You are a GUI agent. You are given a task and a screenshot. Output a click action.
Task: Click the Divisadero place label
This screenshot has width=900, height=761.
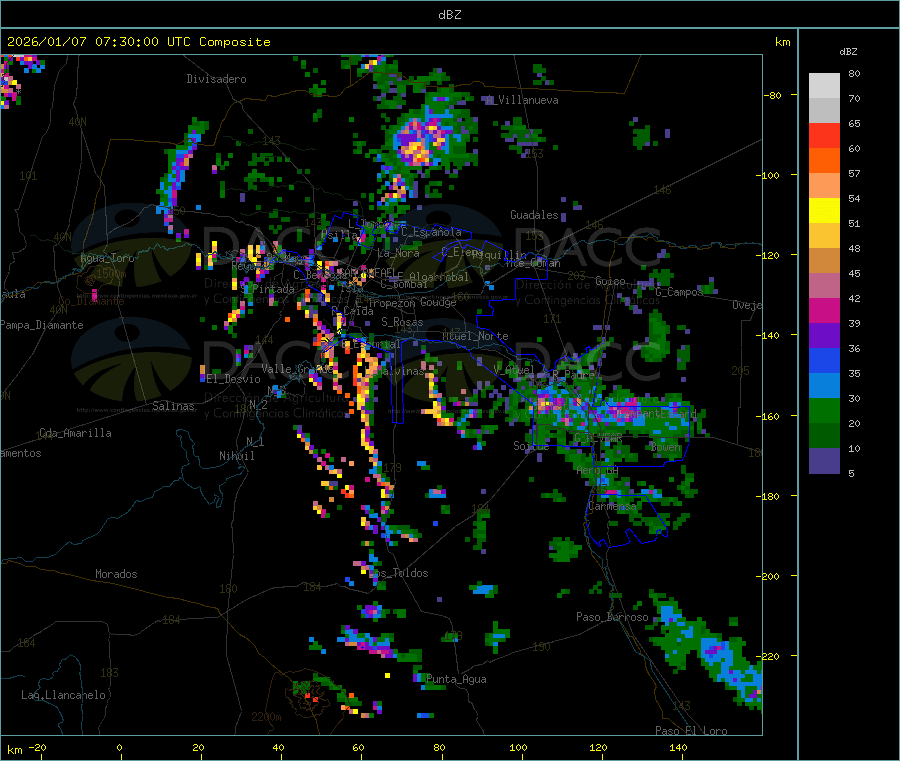click(x=216, y=79)
